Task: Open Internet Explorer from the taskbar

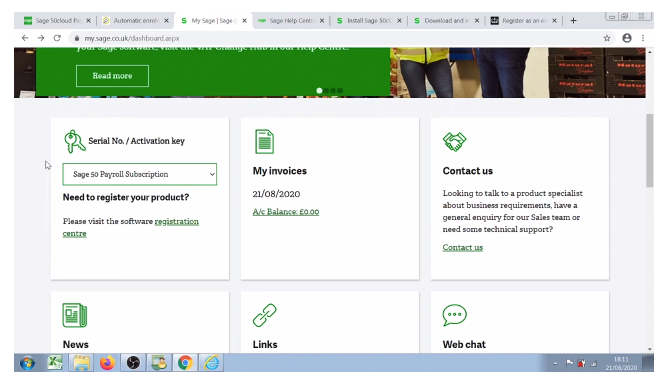Action: pos(211,363)
